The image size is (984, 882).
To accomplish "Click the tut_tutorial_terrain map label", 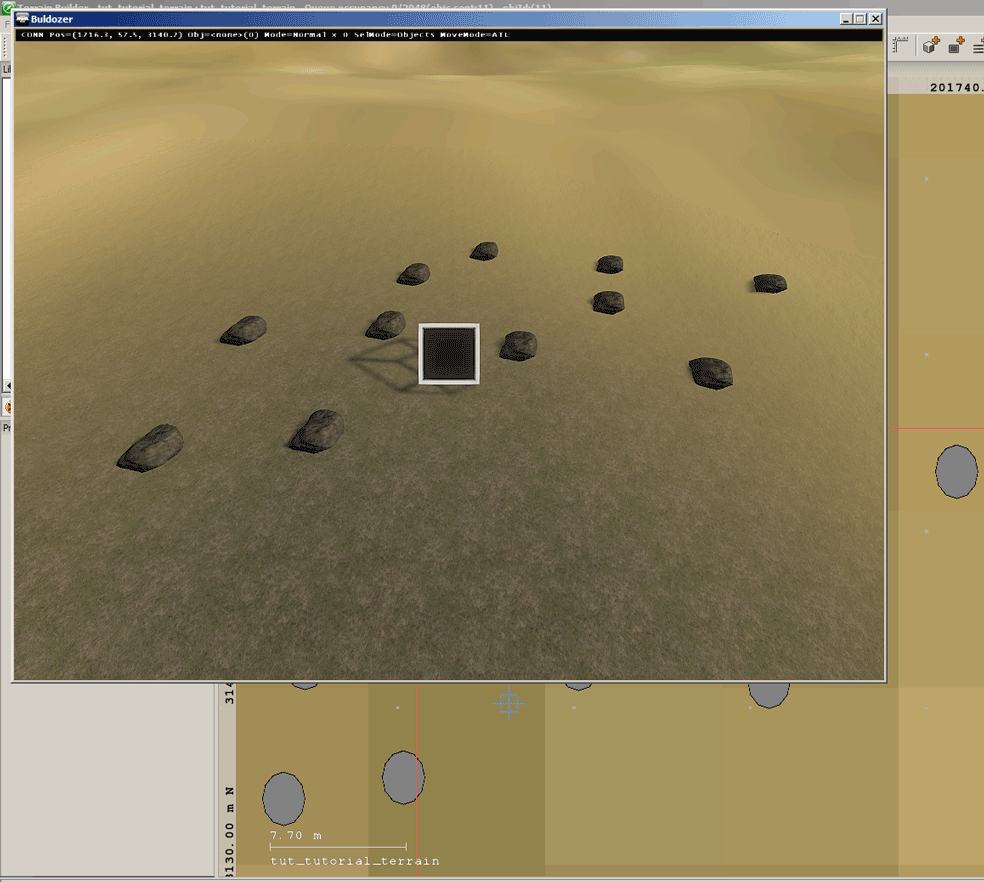I will [x=354, y=861].
